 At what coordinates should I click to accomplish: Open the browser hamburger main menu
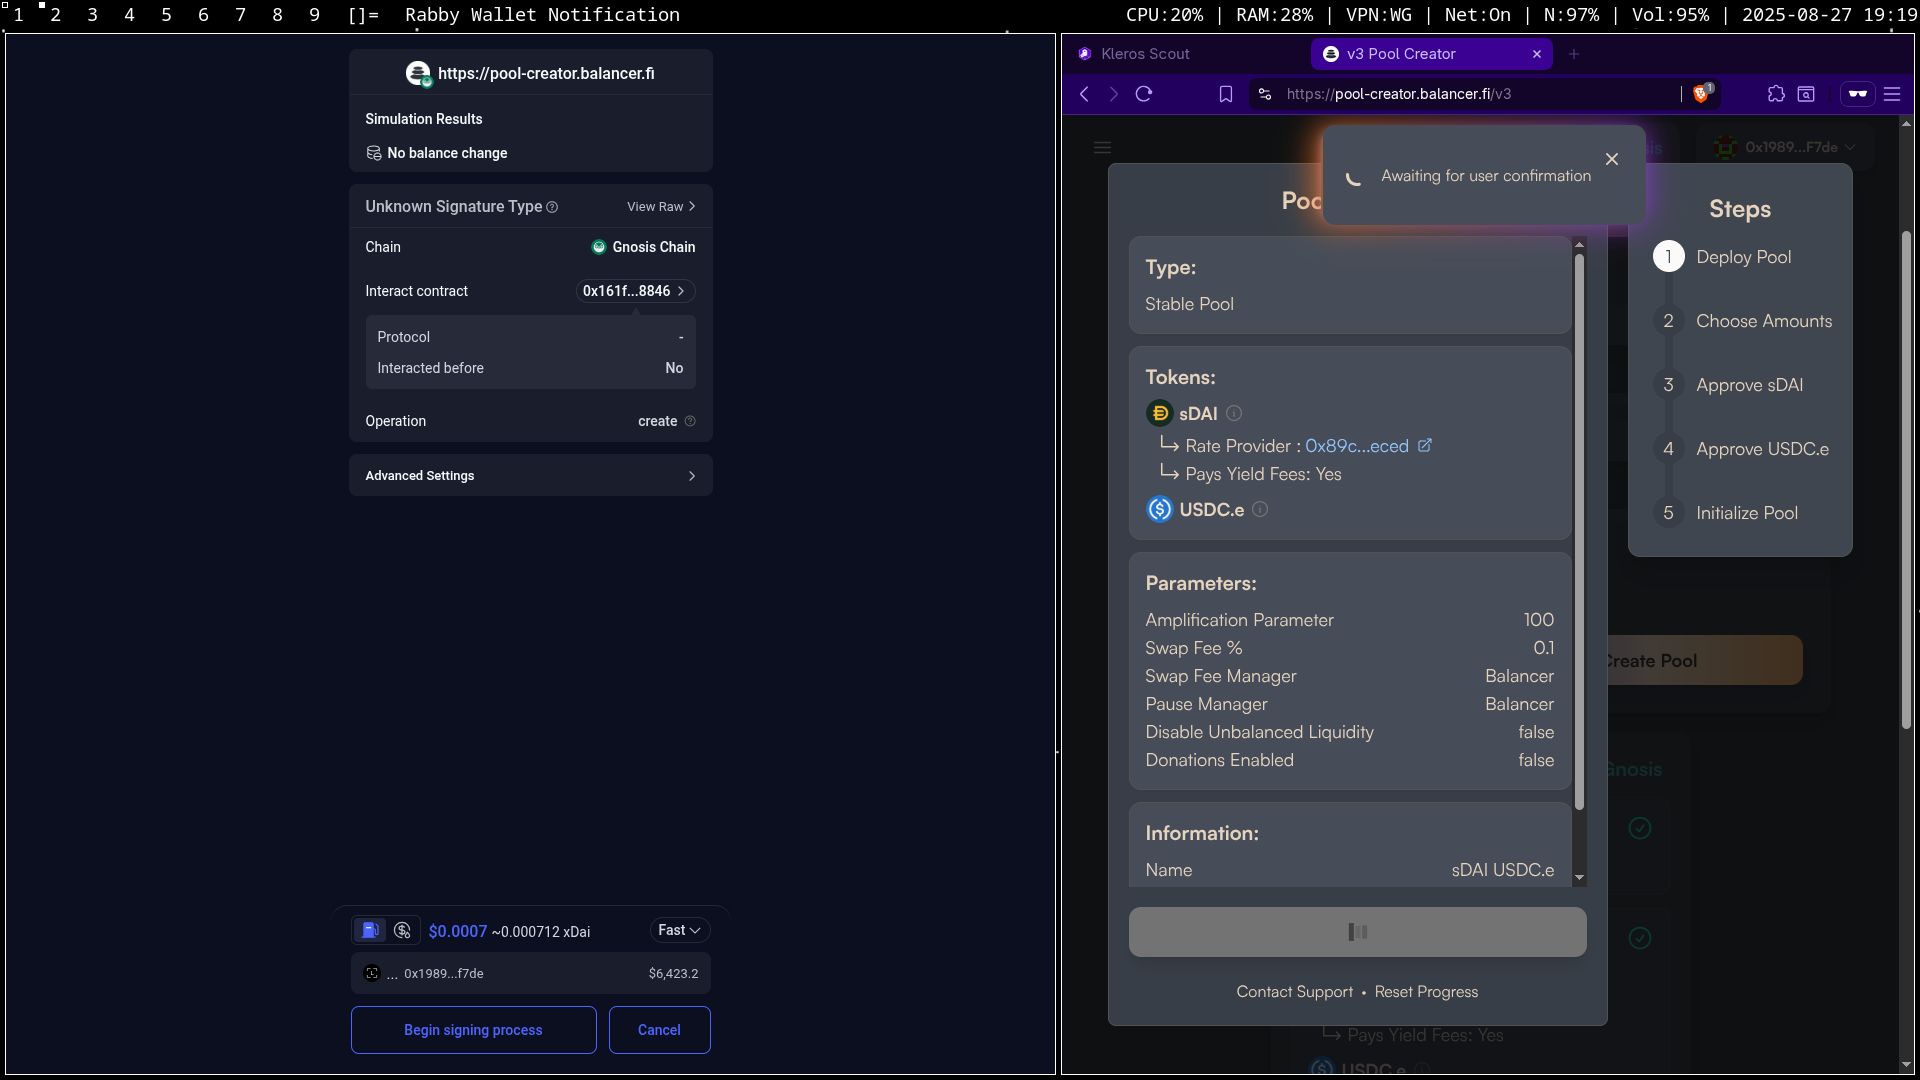coord(1892,94)
